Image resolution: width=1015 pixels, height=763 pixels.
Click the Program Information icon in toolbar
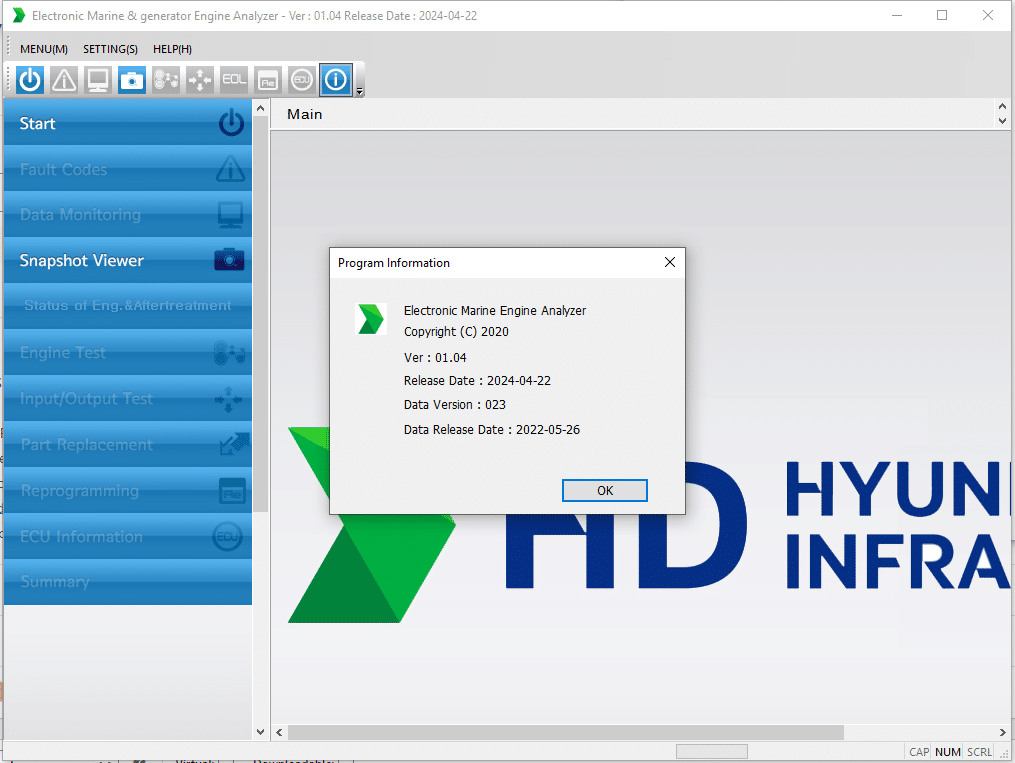336,80
